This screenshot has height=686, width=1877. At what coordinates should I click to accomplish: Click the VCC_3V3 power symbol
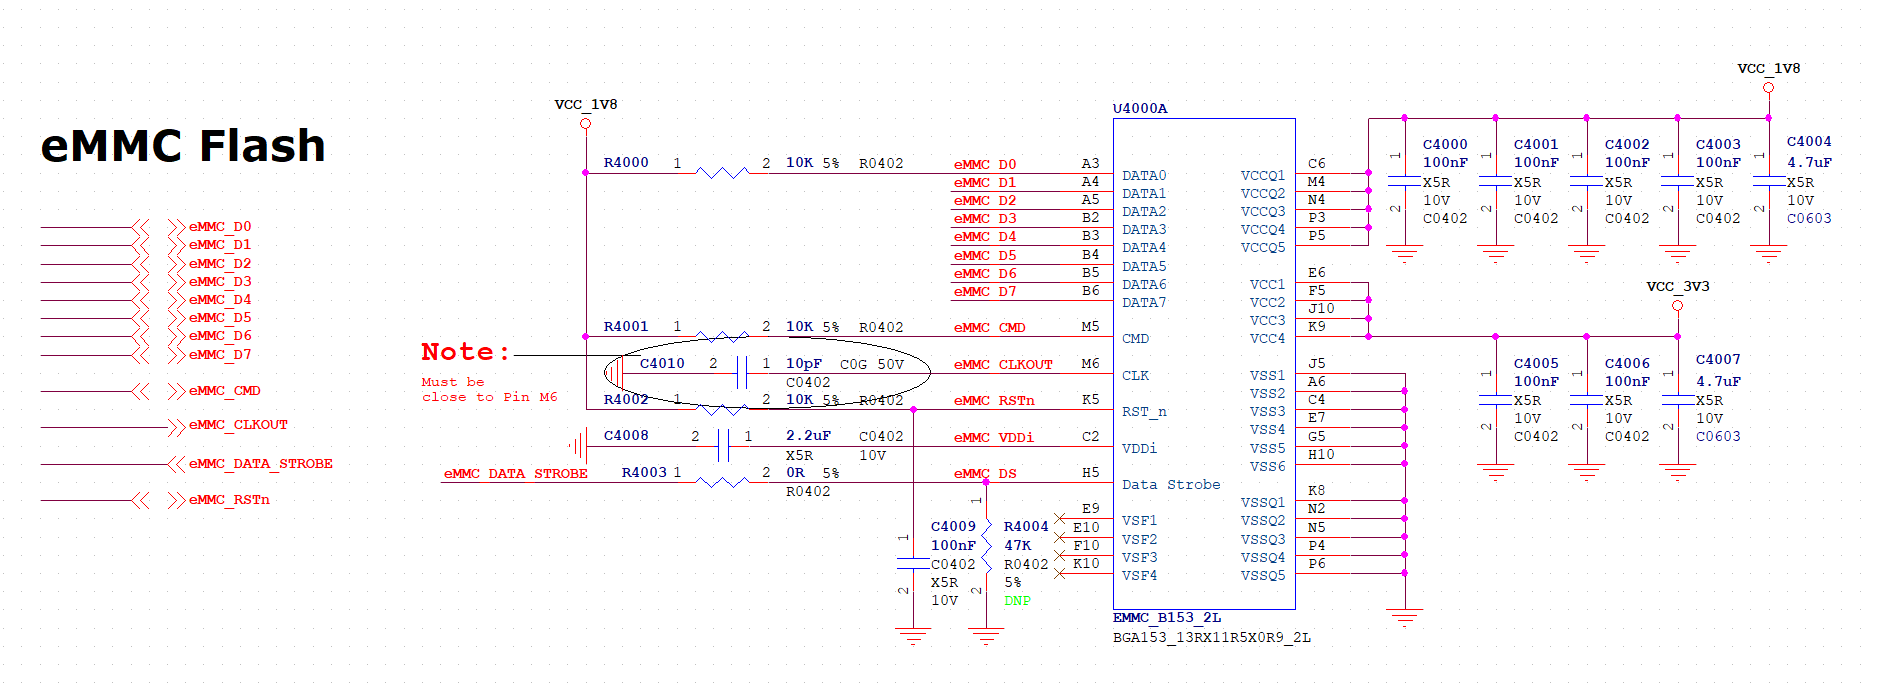[x=1677, y=303]
